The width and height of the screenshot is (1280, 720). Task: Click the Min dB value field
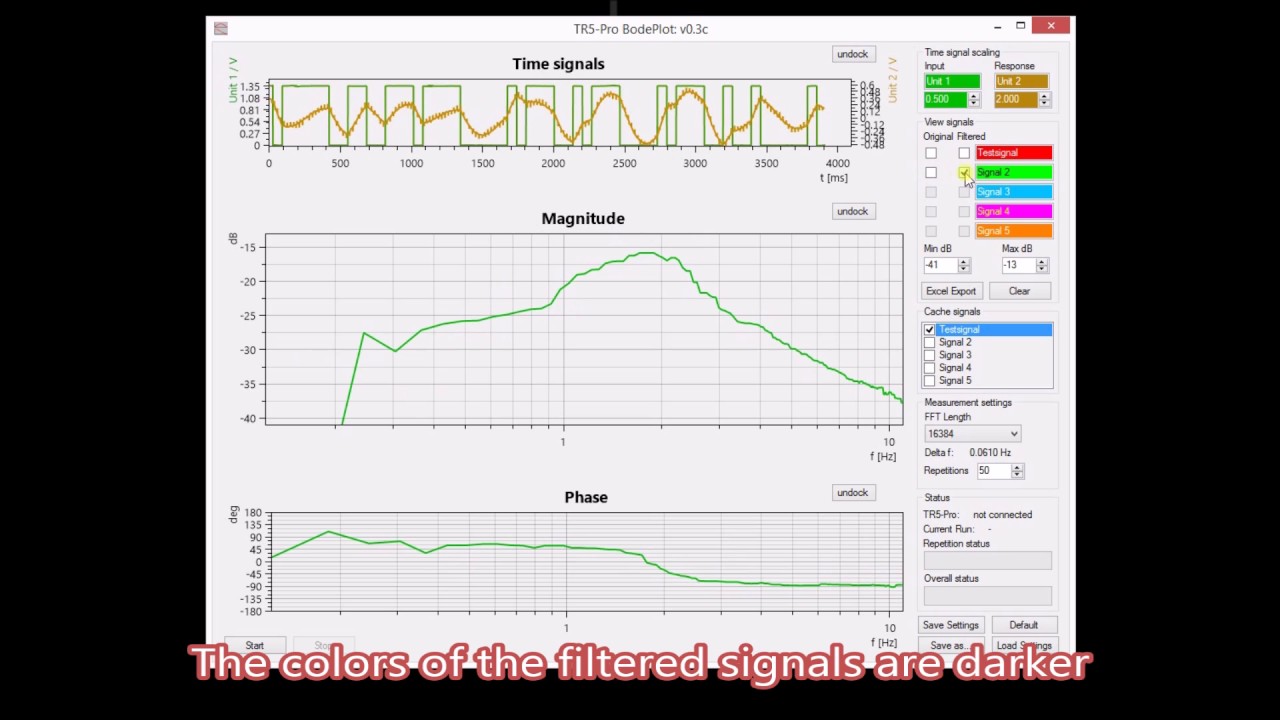940,265
